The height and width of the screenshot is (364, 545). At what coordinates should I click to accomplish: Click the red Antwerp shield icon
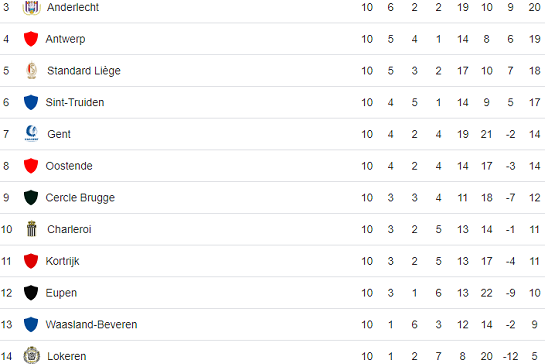tap(31, 39)
